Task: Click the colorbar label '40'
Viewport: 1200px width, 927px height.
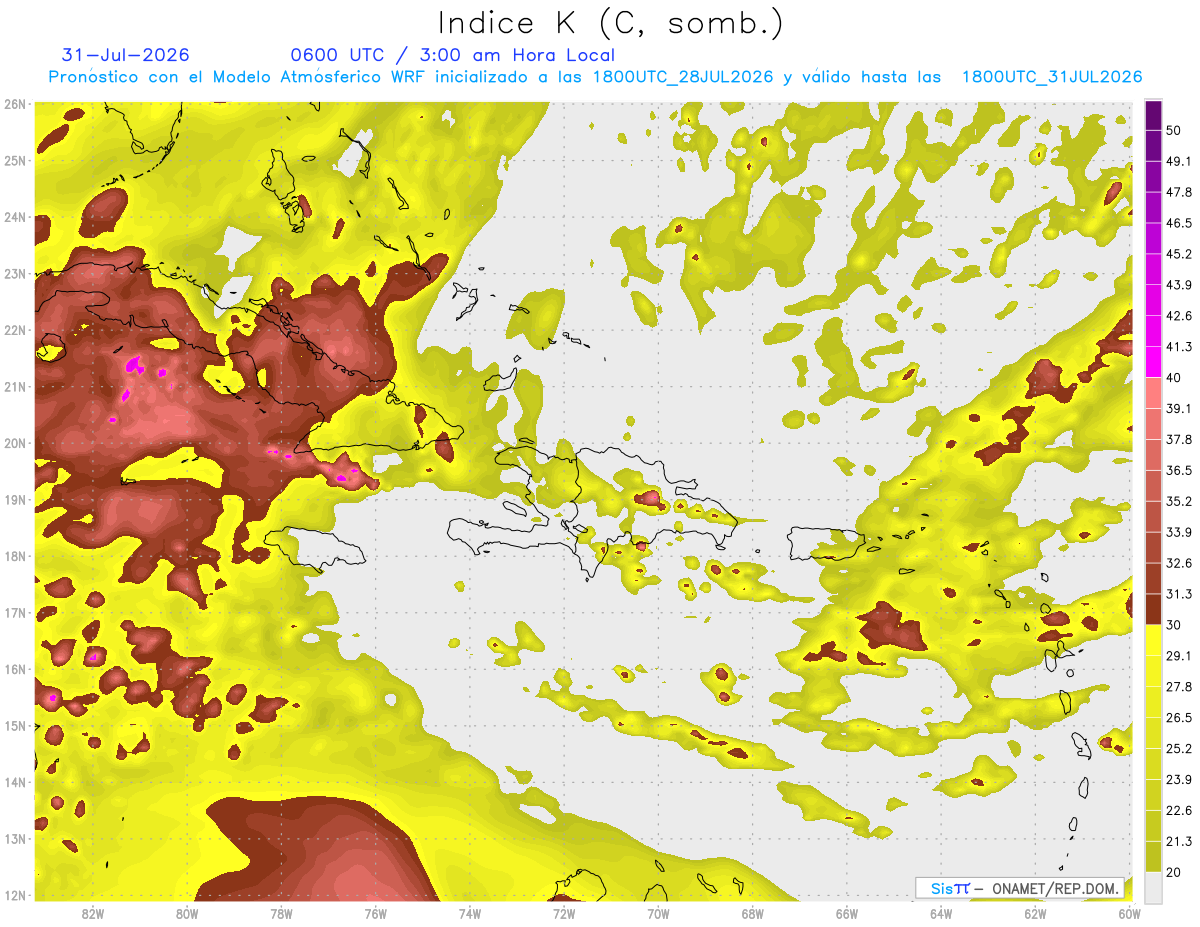Action: (x=1174, y=377)
